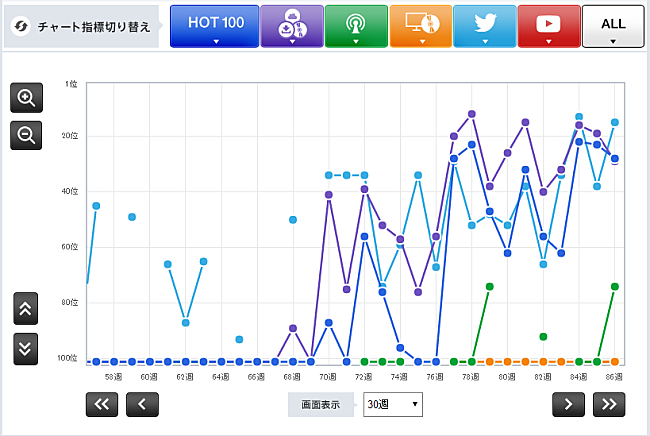Go back one step with left arrow
Image resolution: width=650 pixels, height=436 pixels.
tap(142, 403)
